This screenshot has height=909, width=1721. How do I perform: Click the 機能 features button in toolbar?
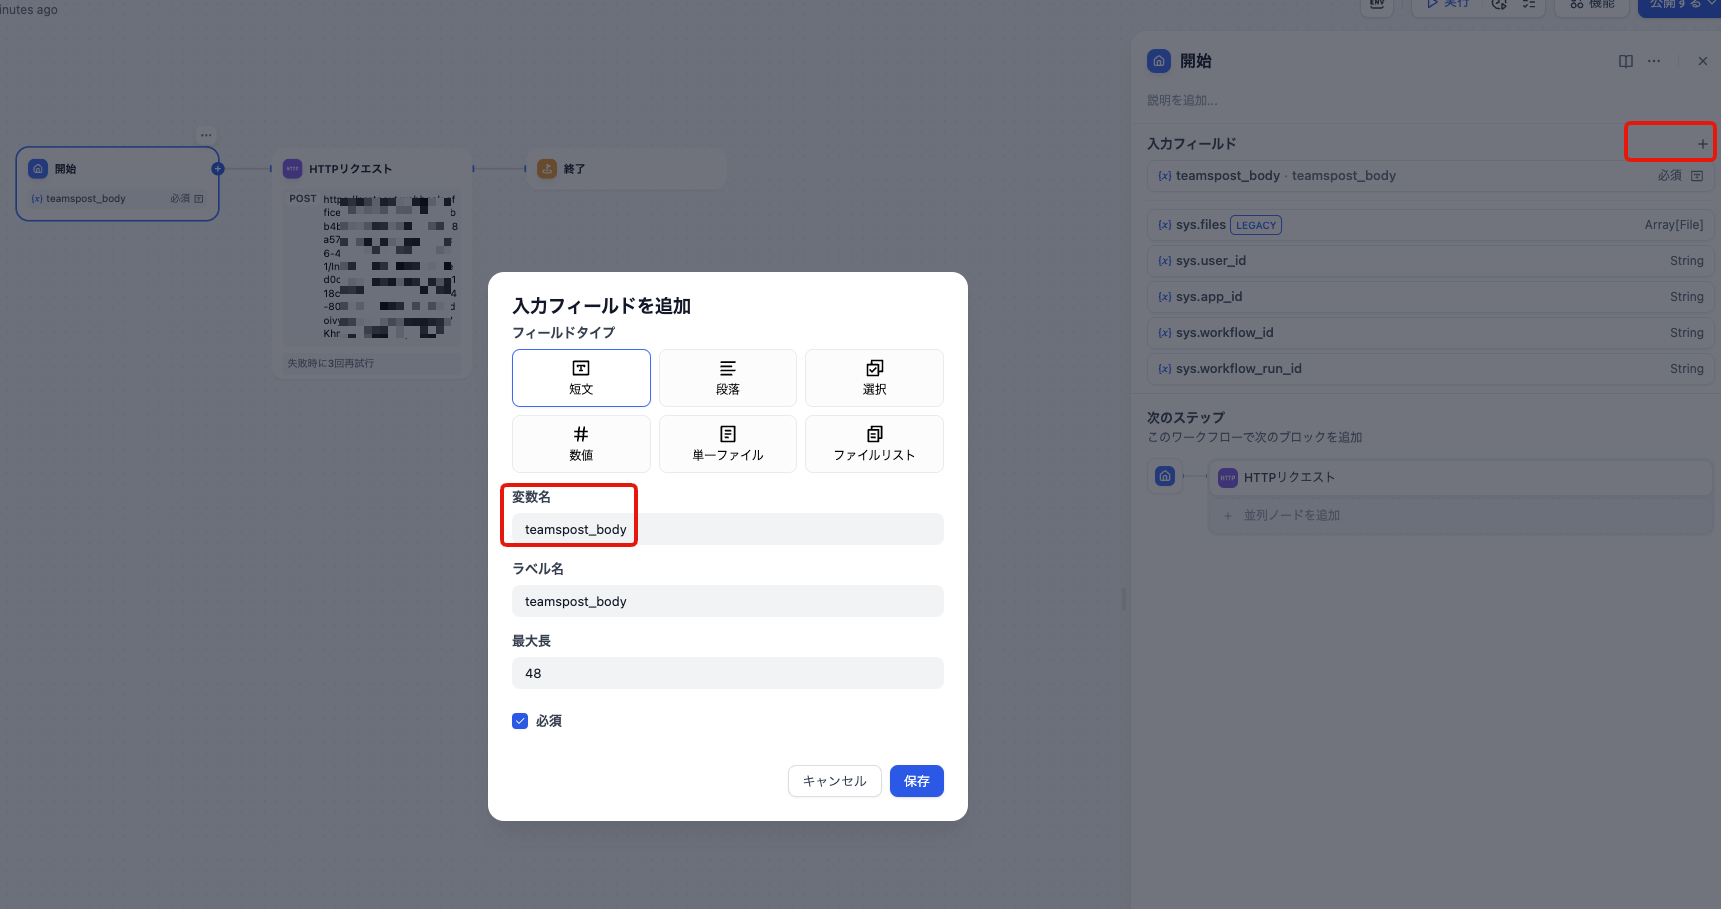1592,5
